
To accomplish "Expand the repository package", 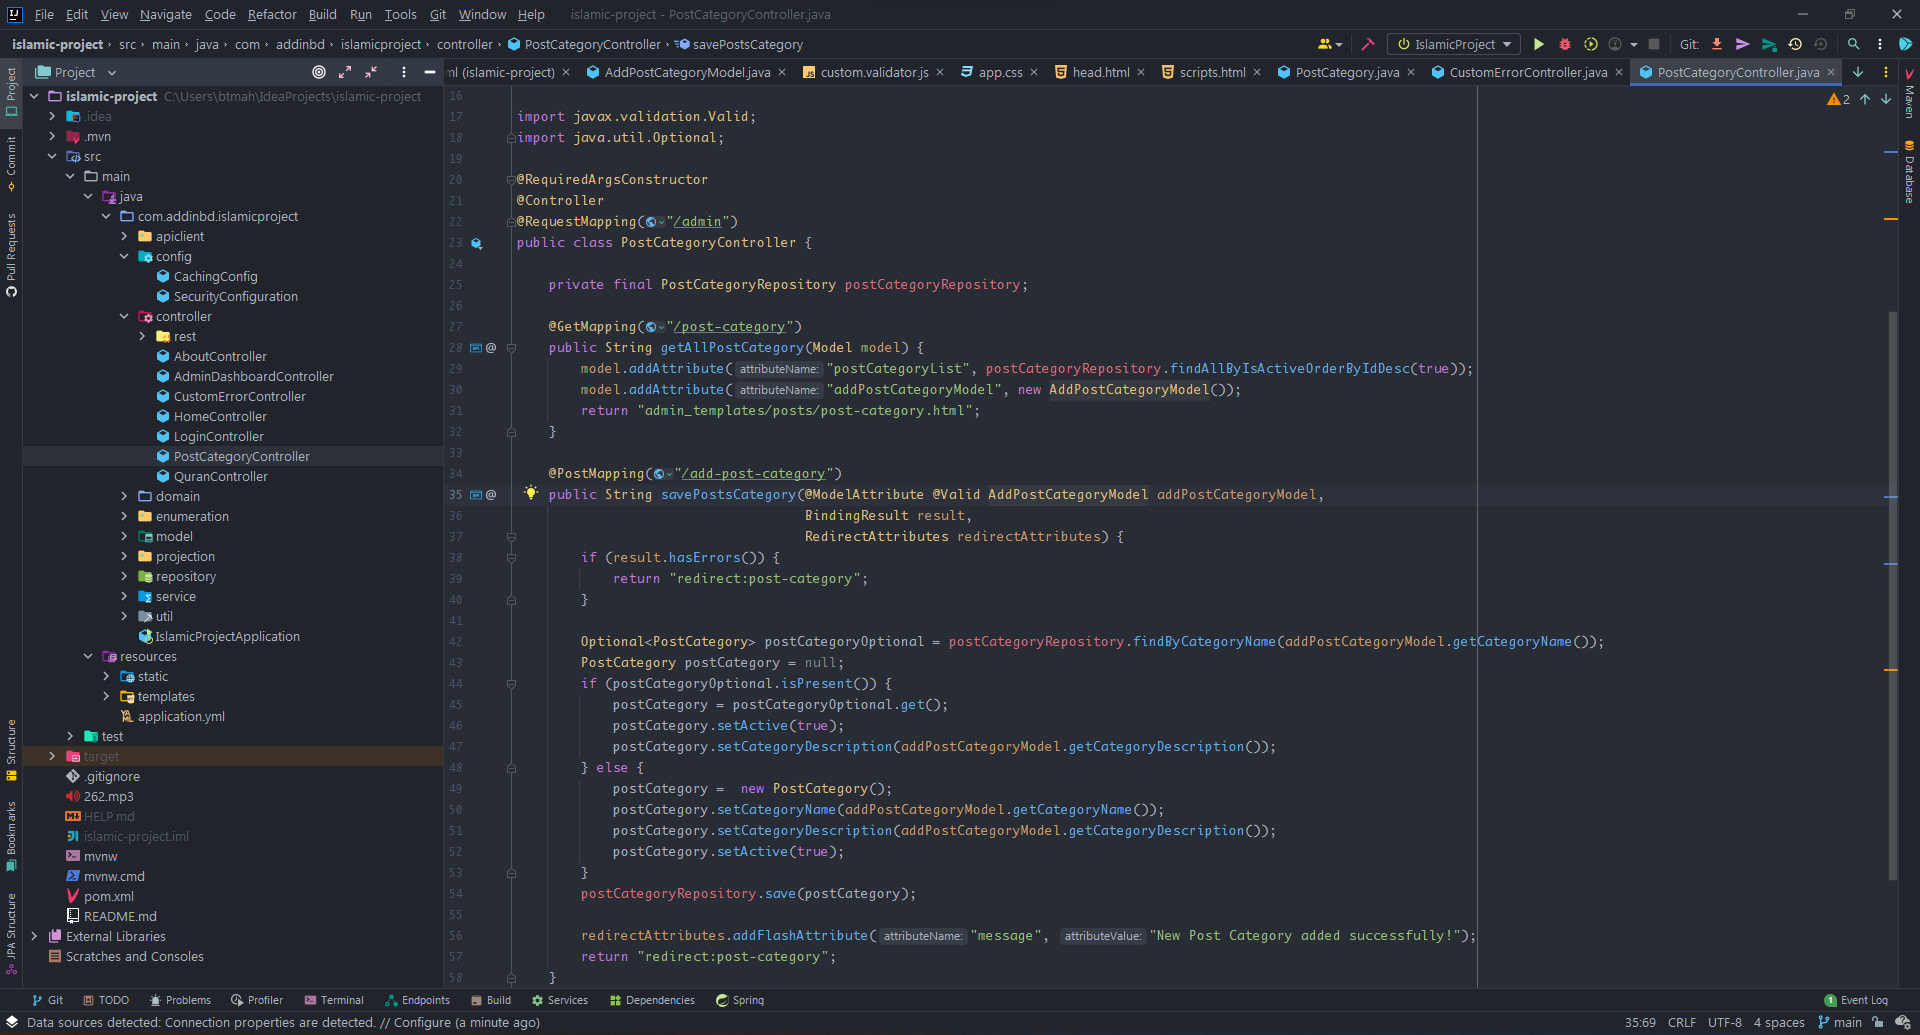I will [124, 576].
